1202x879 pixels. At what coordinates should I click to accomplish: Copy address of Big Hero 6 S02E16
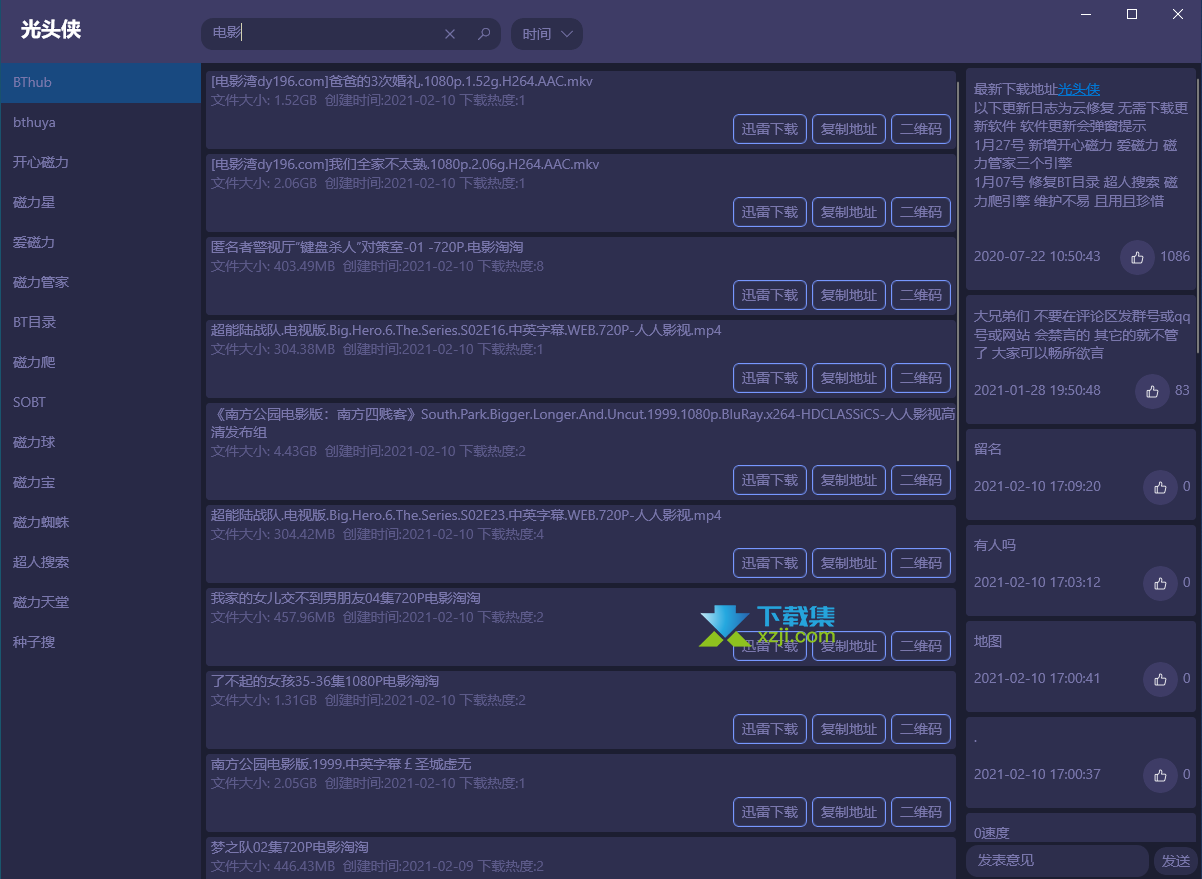[x=849, y=378]
